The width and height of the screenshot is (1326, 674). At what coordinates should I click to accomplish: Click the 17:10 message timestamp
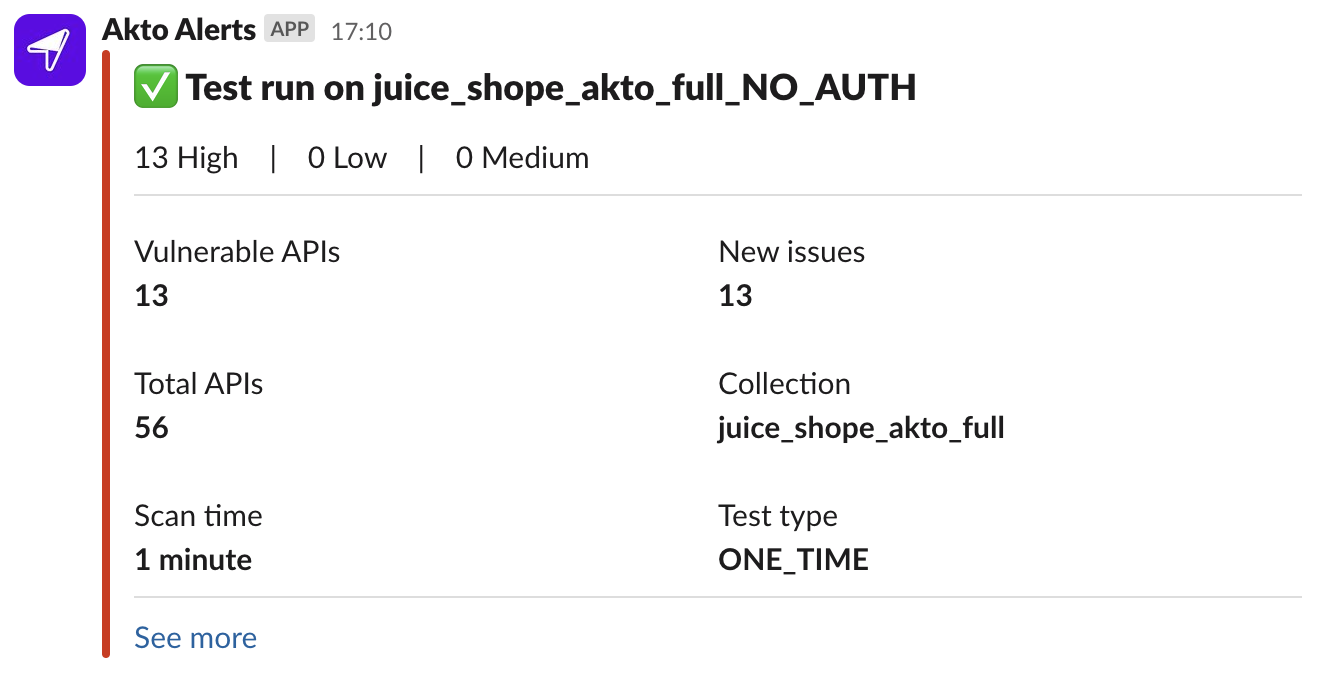coord(361,32)
